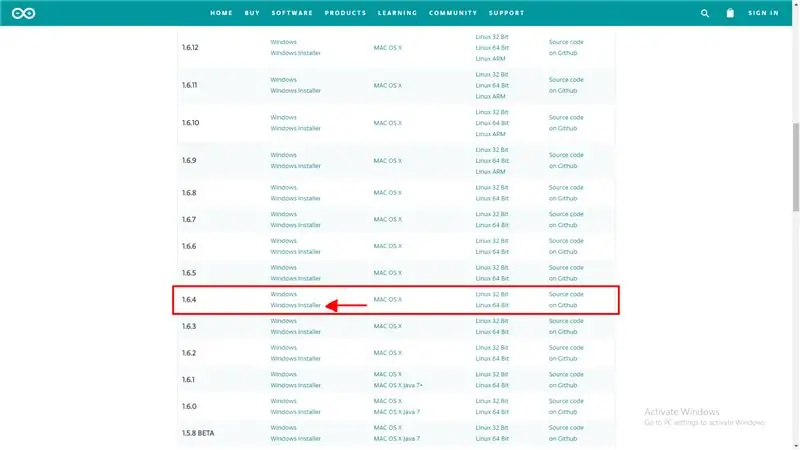This screenshot has width=800, height=450.
Task: Download MAC OS X Java 7 for 1.6.0
Action: [x=396, y=412]
